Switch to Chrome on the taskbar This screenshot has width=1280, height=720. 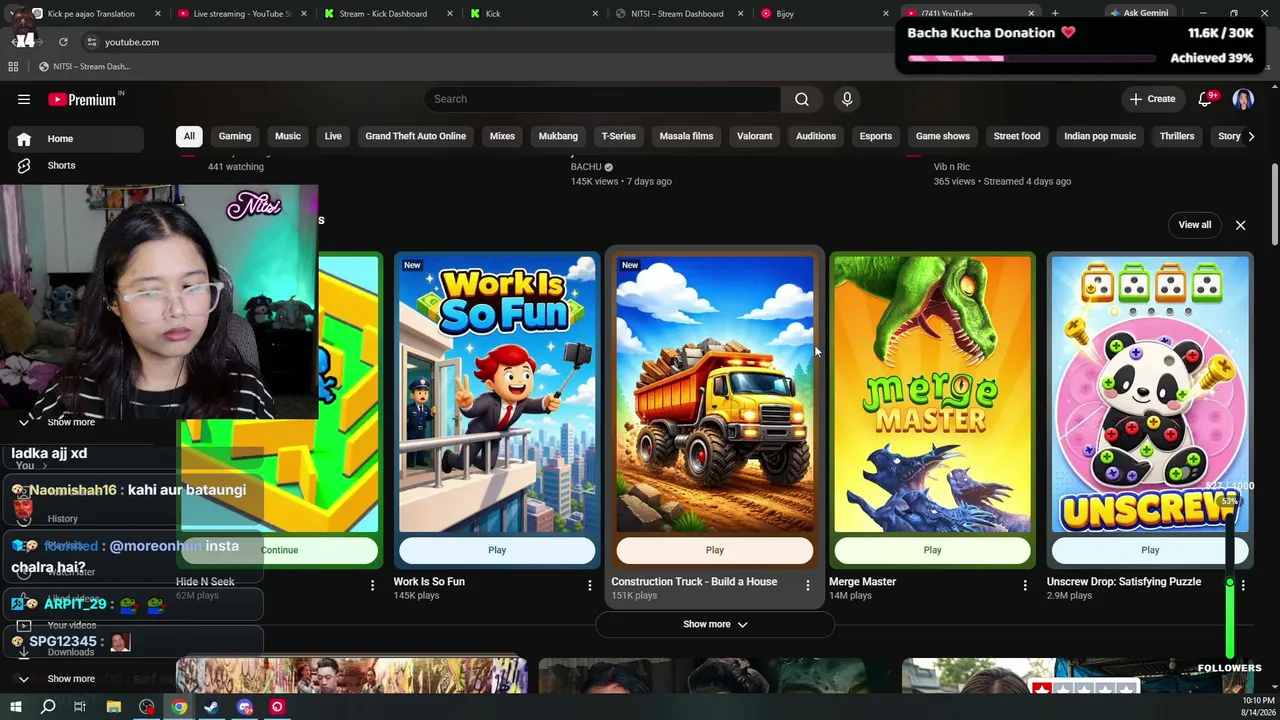(x=179, y=707)
